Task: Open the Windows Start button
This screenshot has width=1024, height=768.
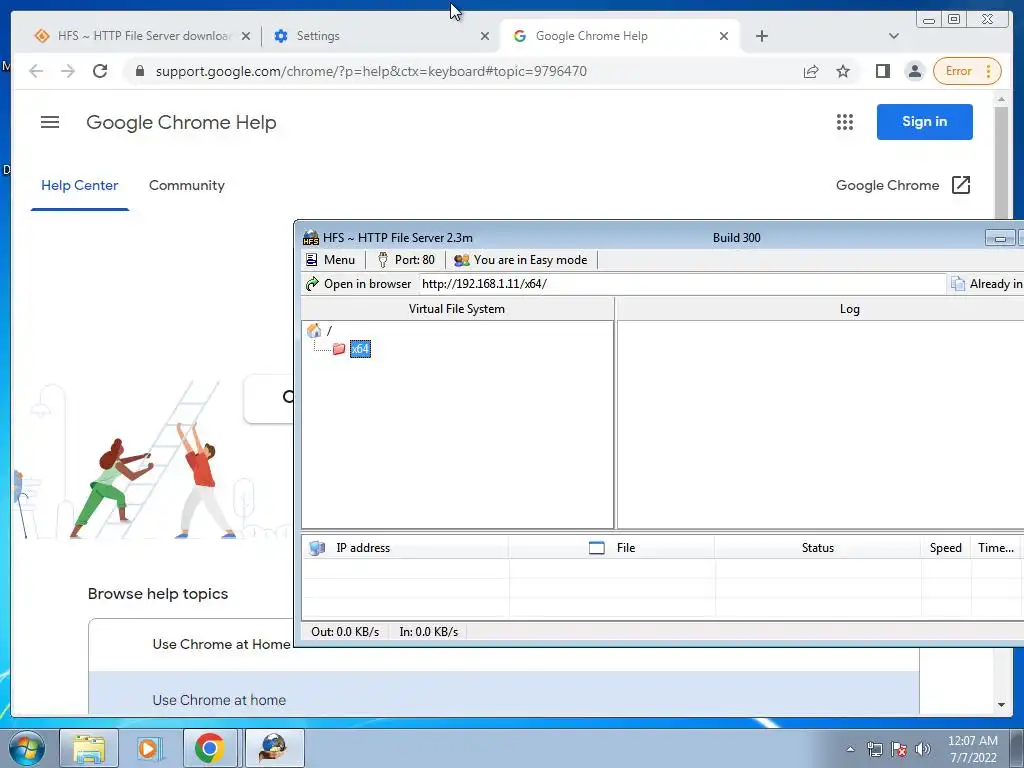Action: (x=27, y=748)
